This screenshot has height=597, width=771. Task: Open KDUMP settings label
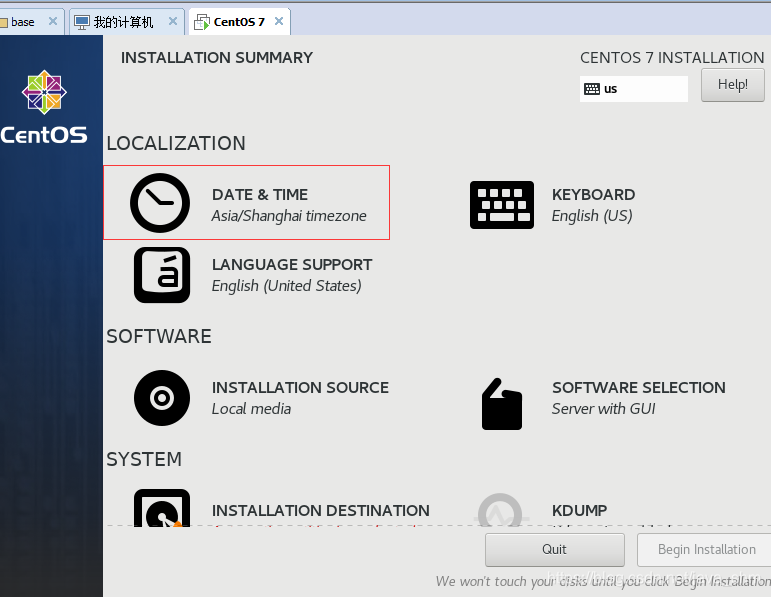click(x=579, y=510)
